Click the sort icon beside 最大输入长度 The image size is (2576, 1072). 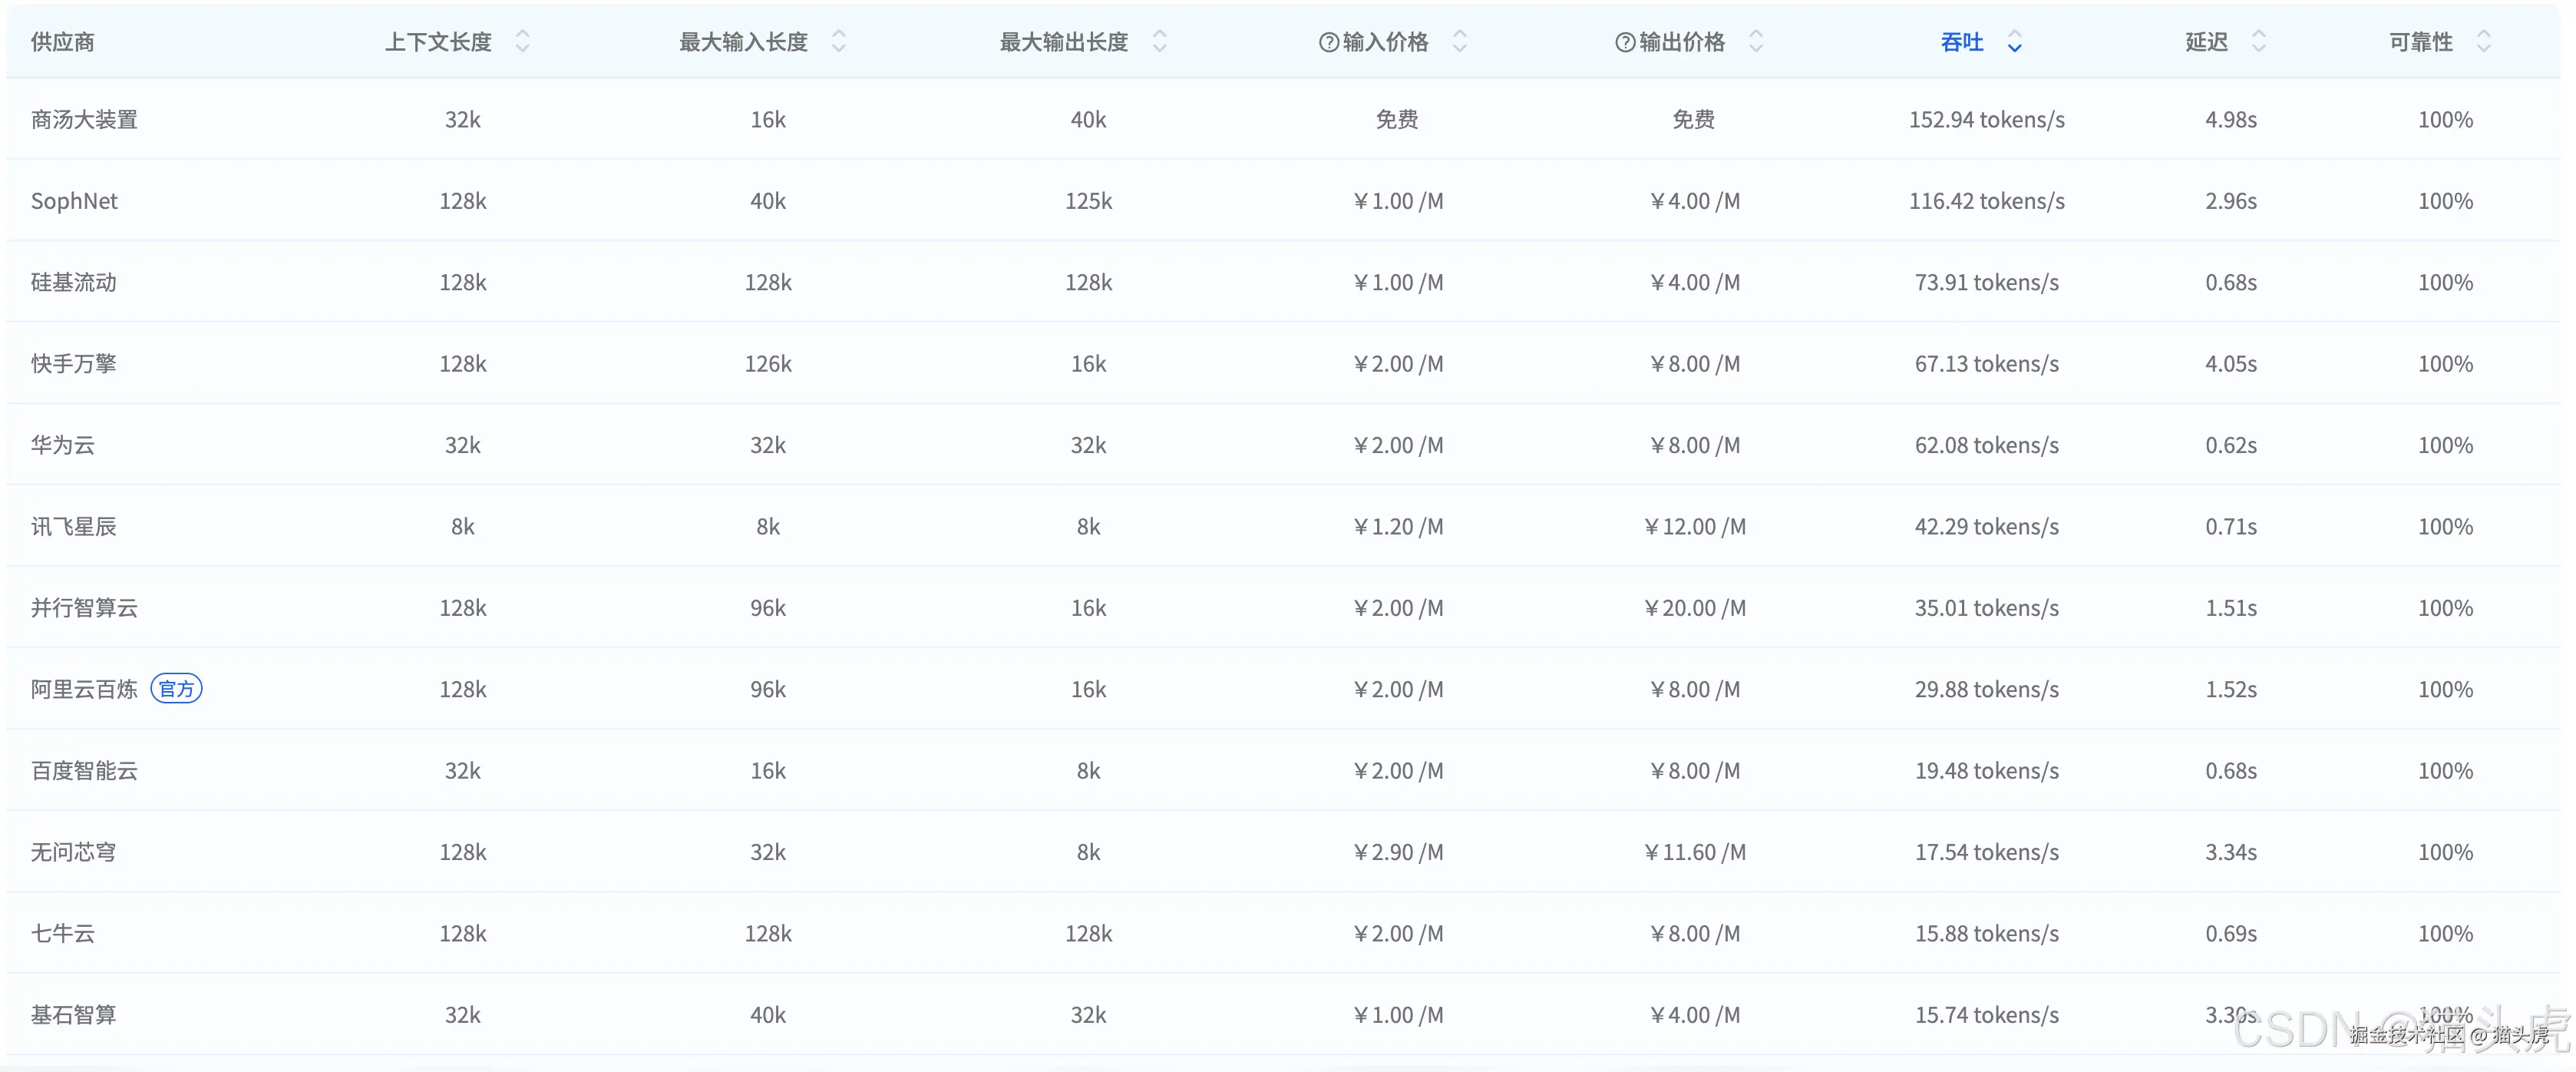point(838,41)
